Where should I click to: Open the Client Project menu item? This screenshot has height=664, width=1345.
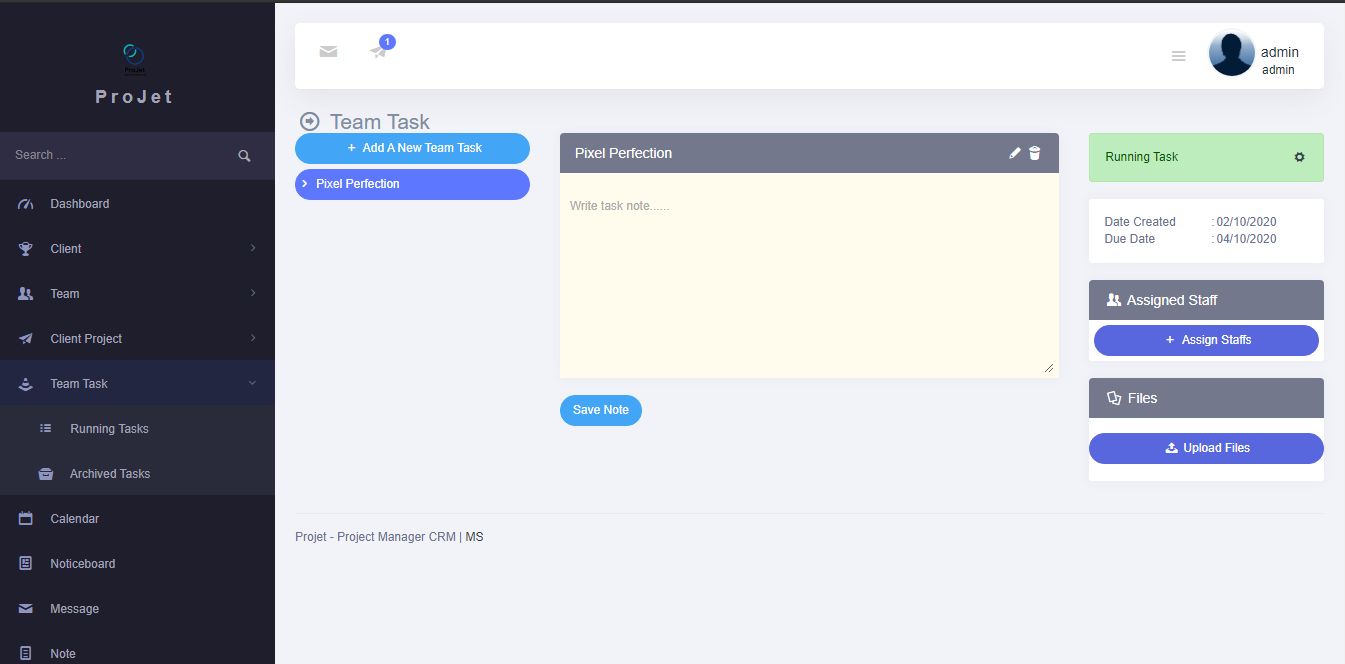click(x=137, y=339)
